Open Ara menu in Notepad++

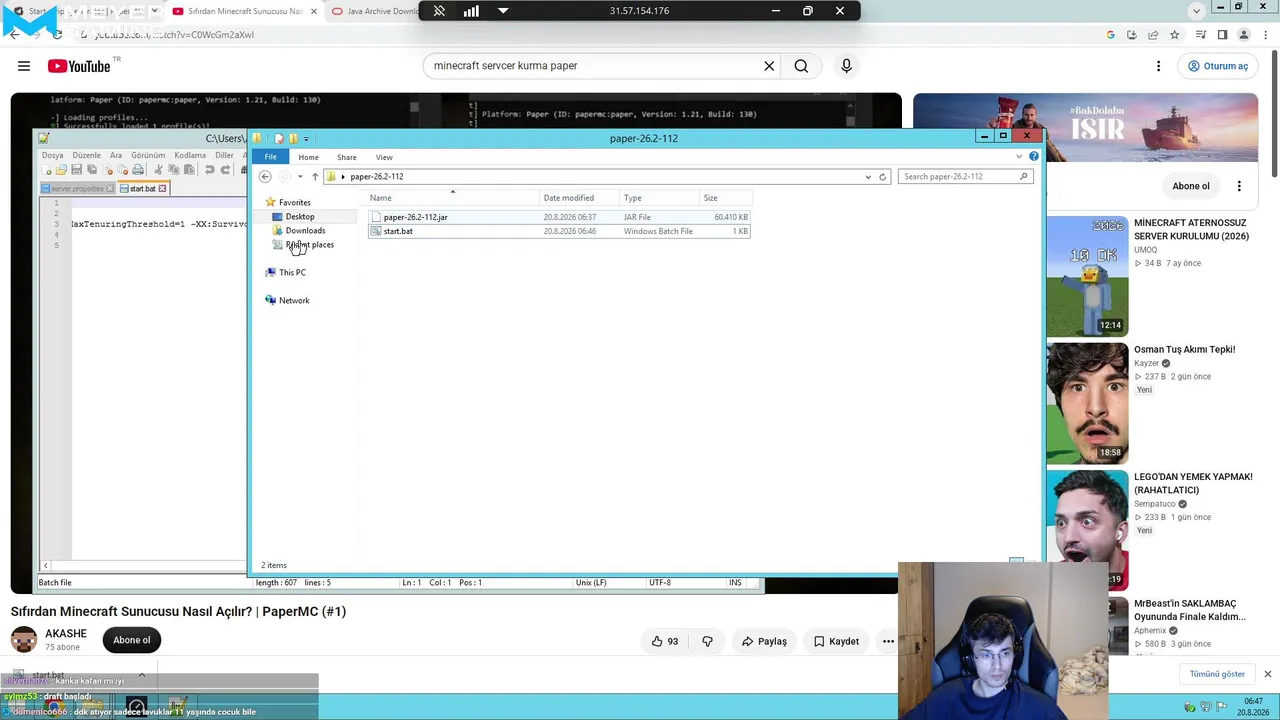[x=116, y=155]
